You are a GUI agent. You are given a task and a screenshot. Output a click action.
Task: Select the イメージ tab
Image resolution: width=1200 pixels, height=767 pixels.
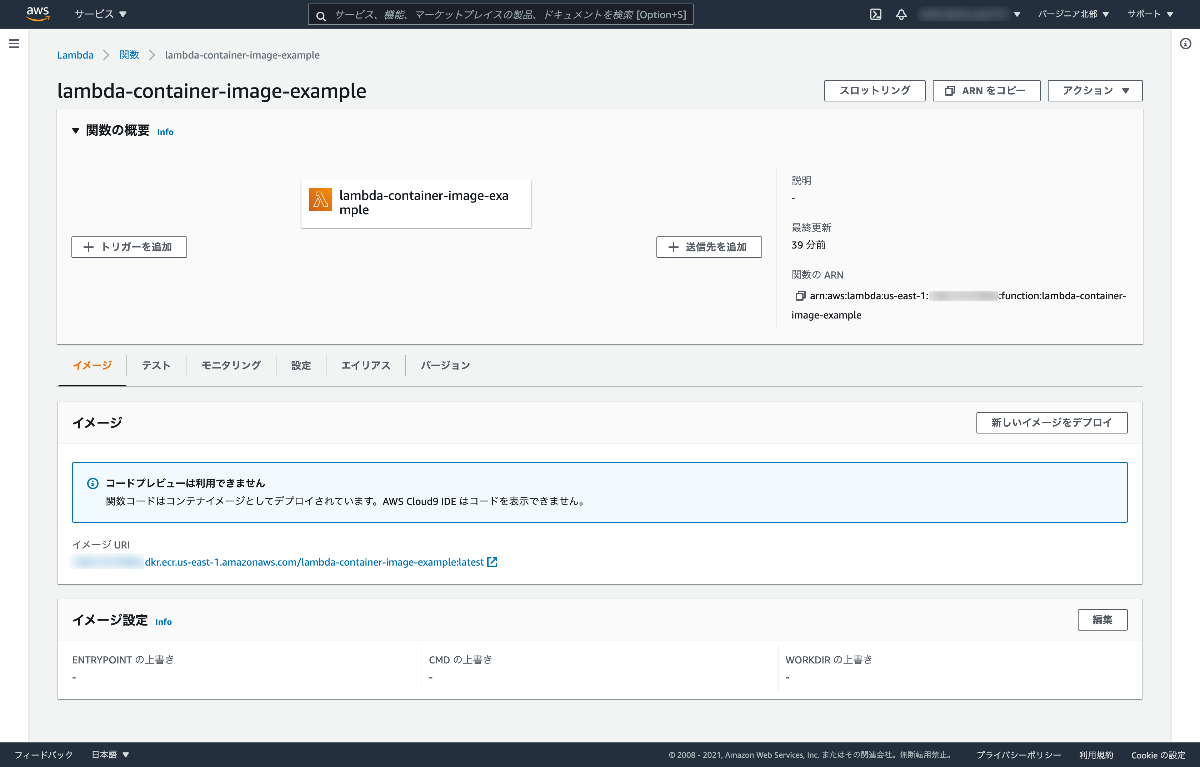[x=92, y=366]
